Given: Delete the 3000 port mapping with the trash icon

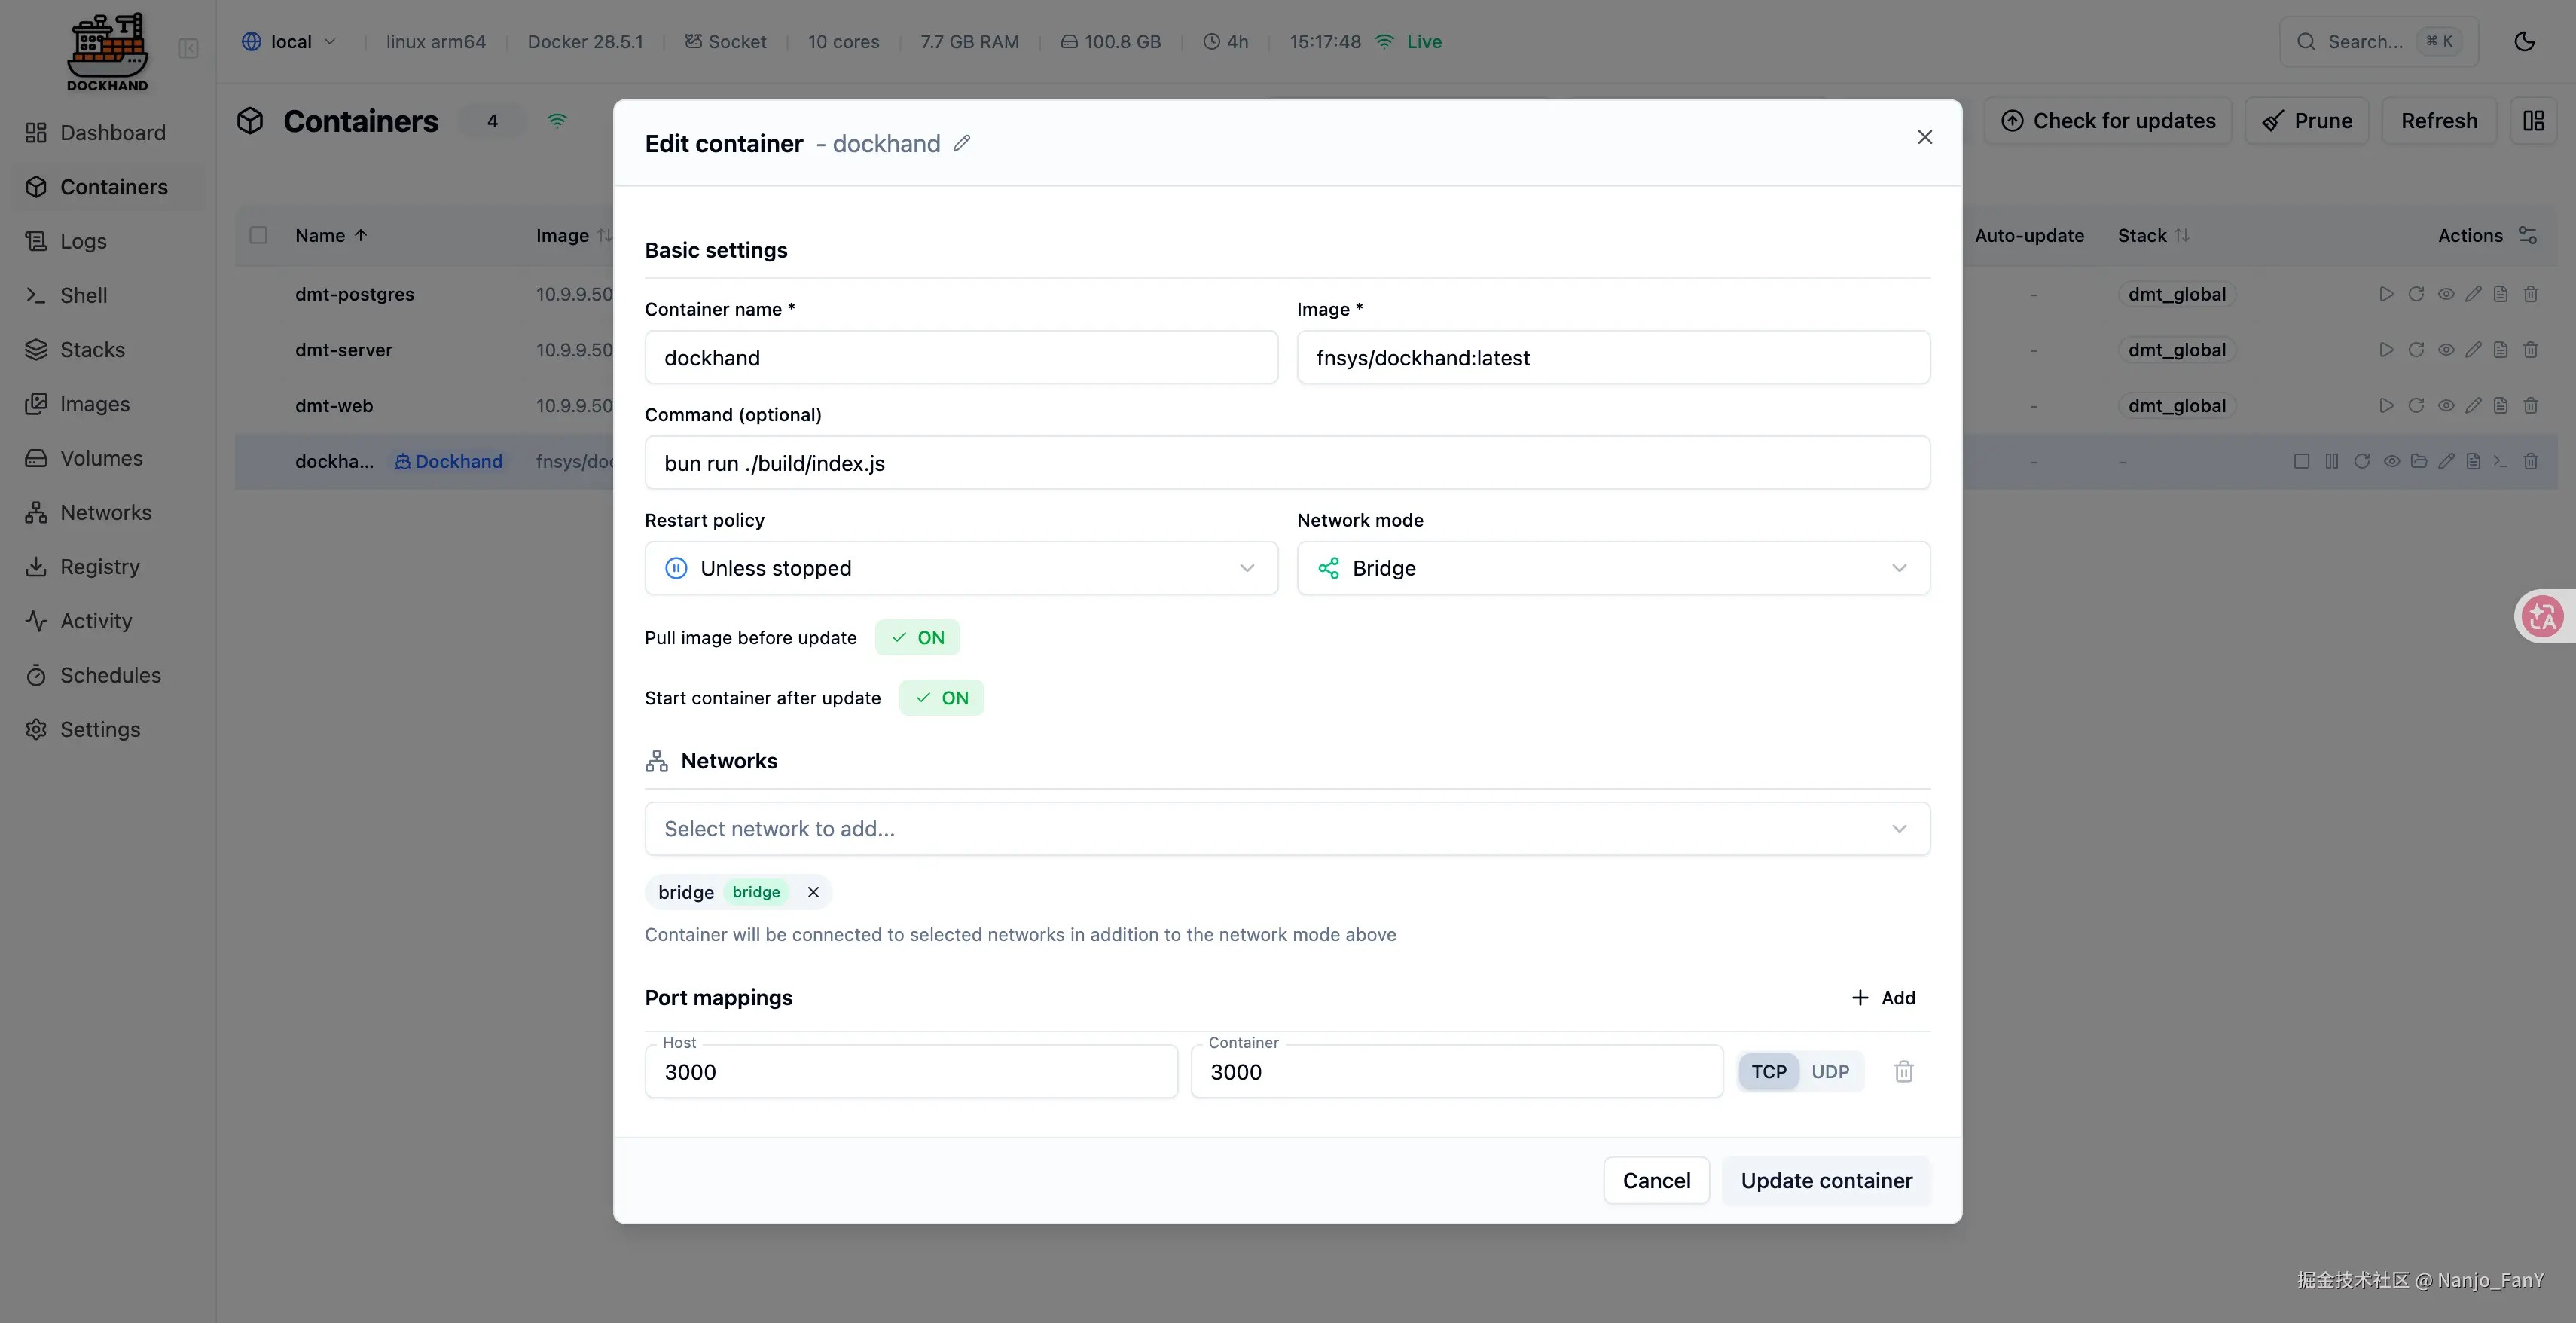Looking at the screenshot, I should coord(1903,1072).
